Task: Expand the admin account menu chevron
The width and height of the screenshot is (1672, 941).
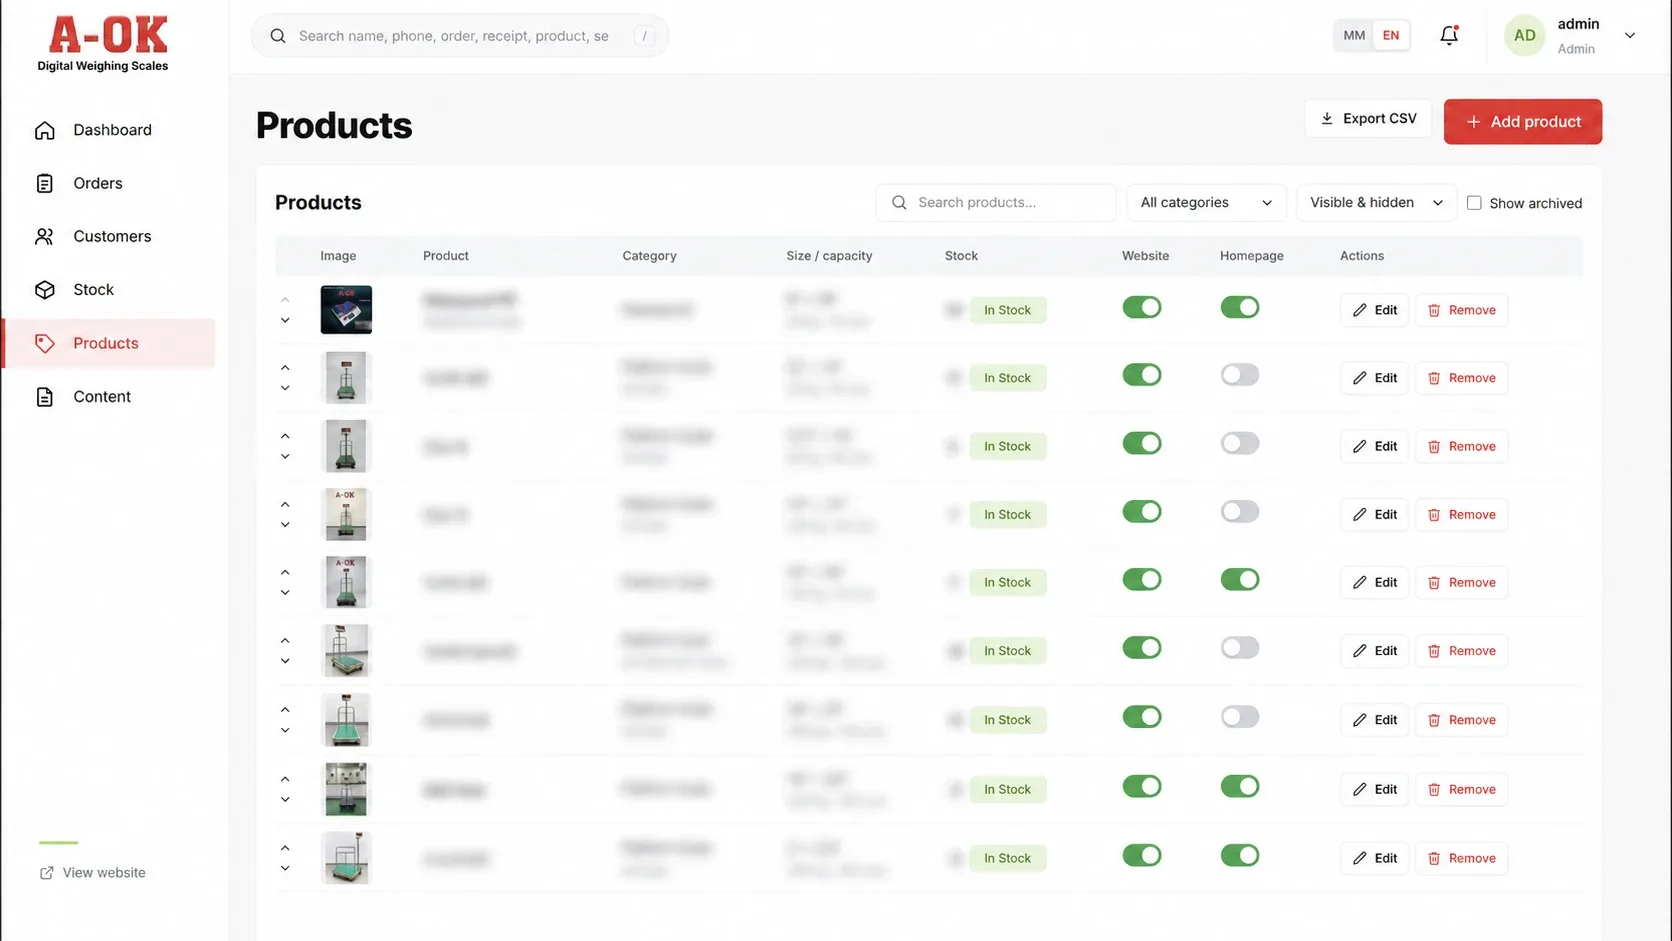Action: point(1630,35)
